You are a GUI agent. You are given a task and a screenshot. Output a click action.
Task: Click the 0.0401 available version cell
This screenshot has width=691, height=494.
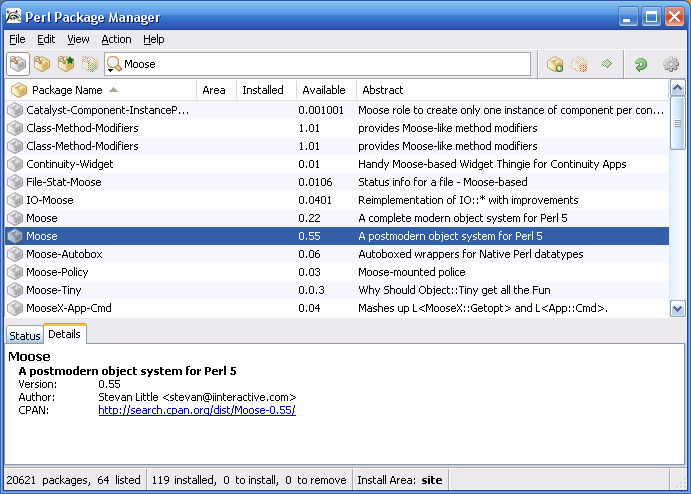(x=315, y=200)
